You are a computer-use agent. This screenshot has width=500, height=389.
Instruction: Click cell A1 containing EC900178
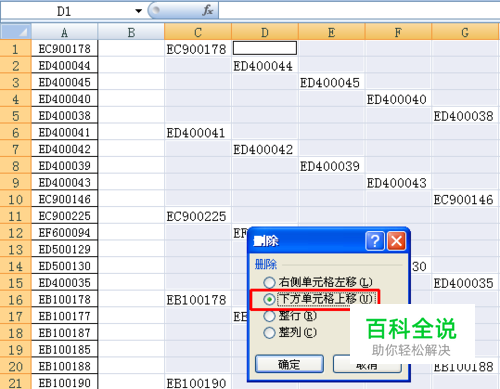point(64,49)
